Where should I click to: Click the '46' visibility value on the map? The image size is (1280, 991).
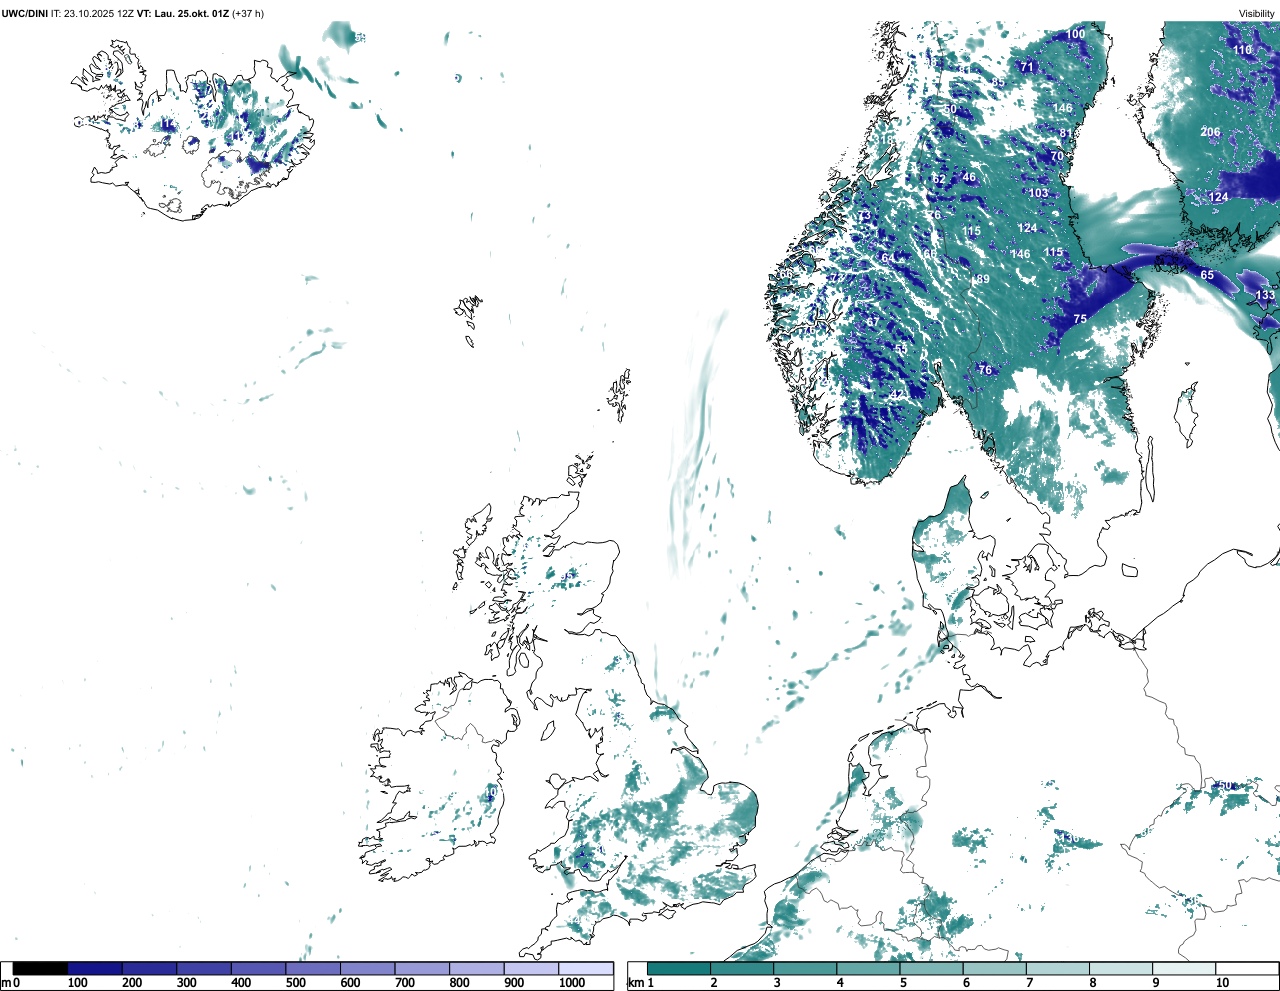click(969, 178)
